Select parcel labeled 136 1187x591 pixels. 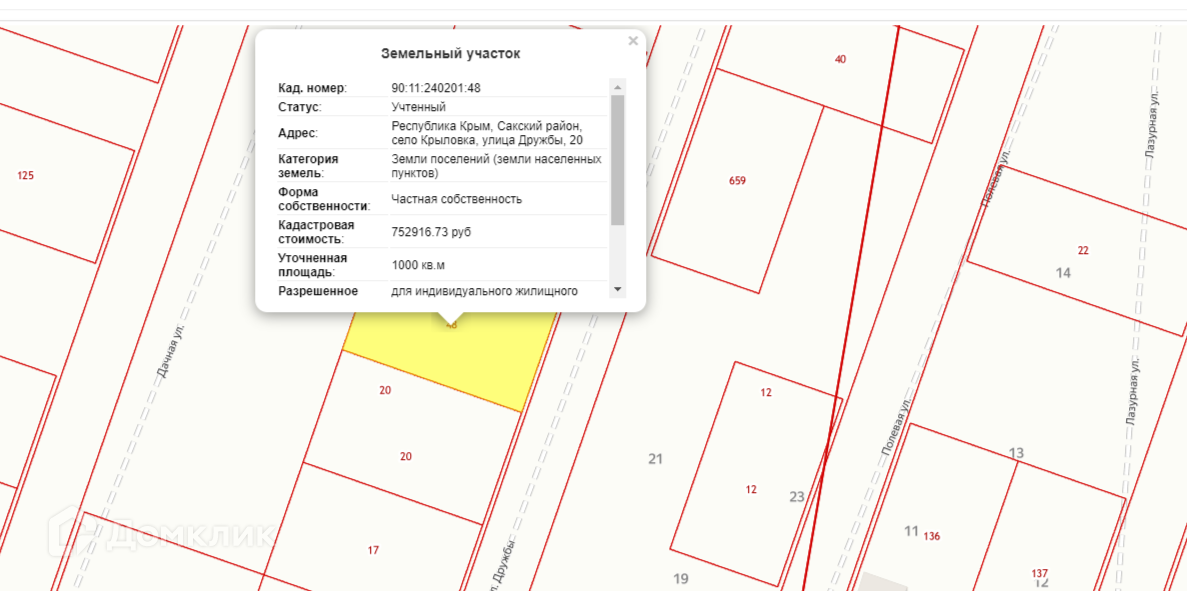pos(932,536)
